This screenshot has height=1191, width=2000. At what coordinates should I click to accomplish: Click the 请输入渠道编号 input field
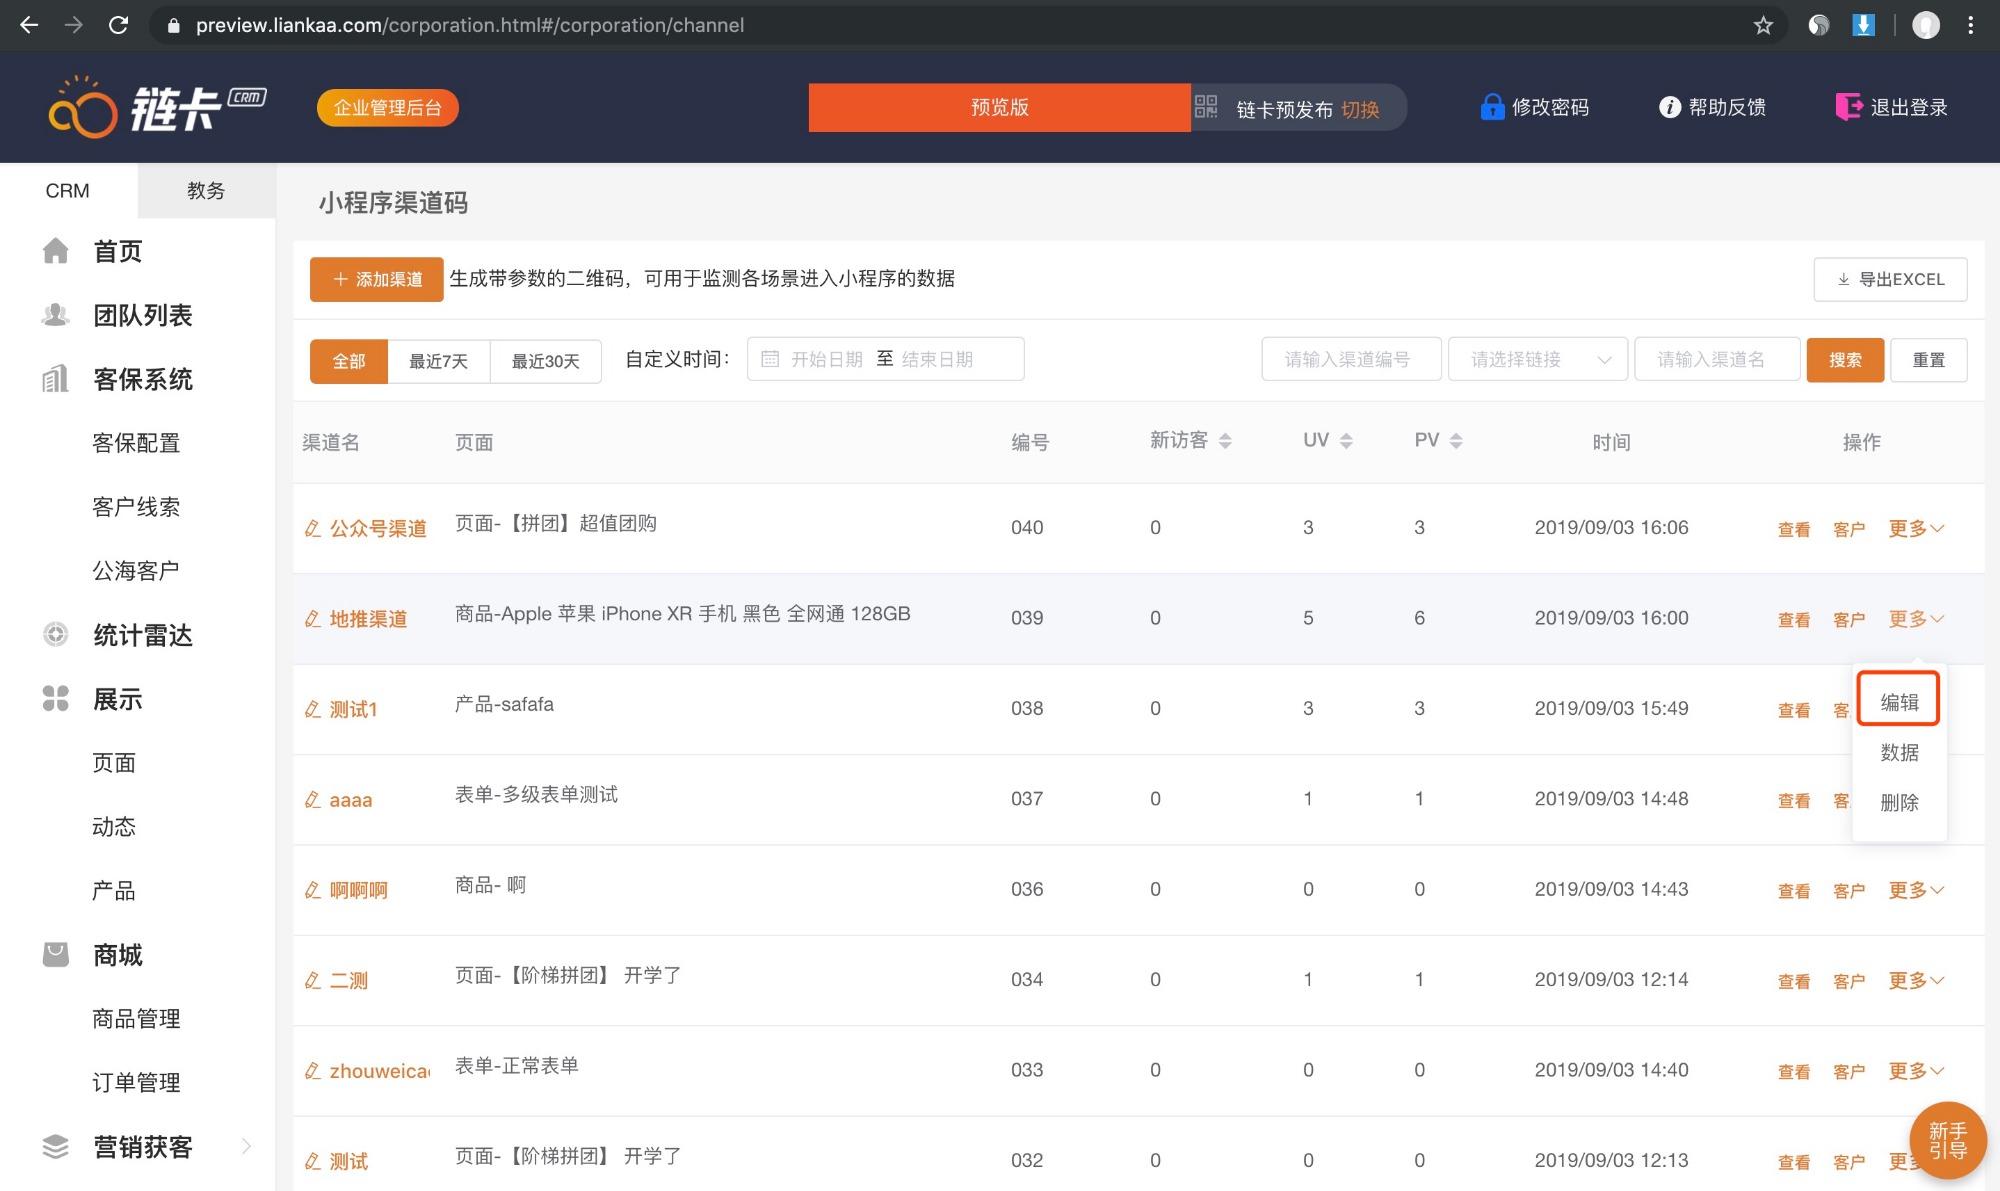(x=1351, y=359)
